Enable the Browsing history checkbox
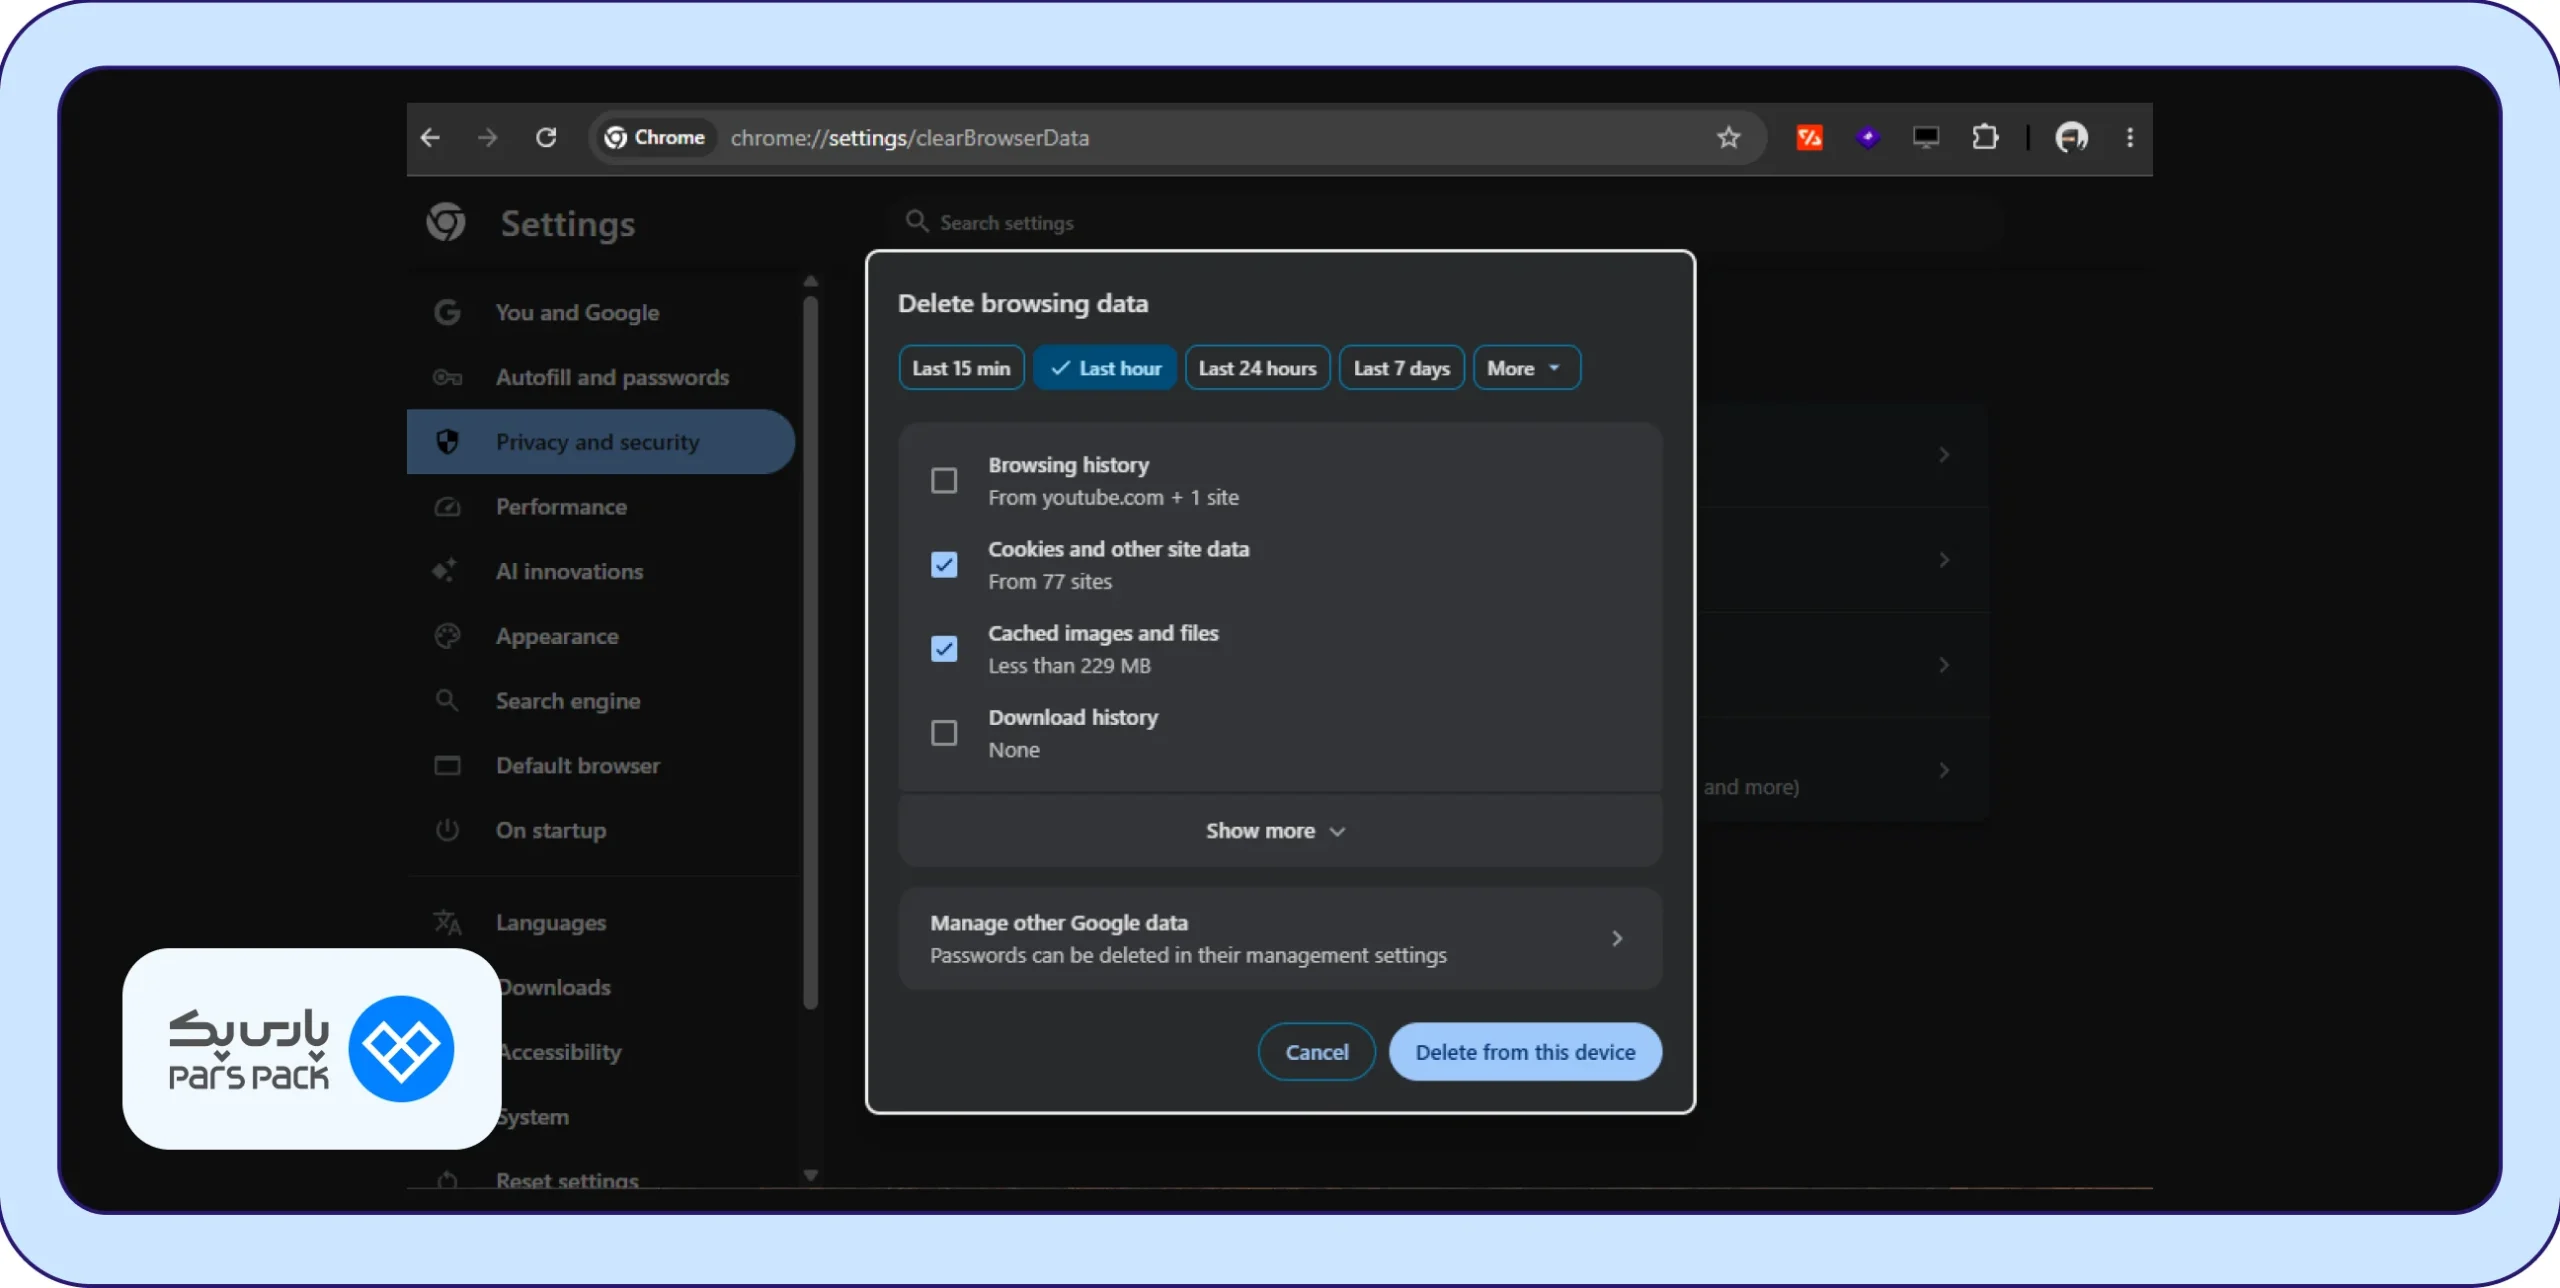 click(944, 481)
